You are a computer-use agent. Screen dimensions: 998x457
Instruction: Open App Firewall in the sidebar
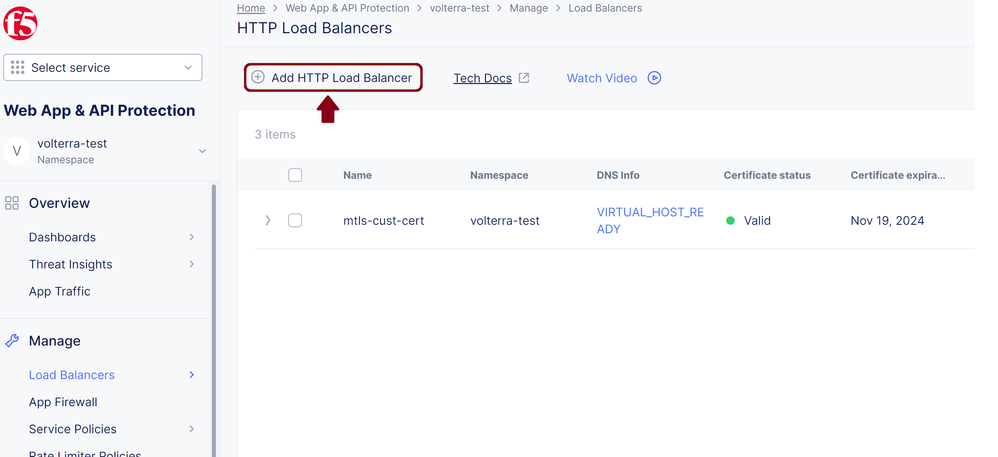[x=63, y=402]
